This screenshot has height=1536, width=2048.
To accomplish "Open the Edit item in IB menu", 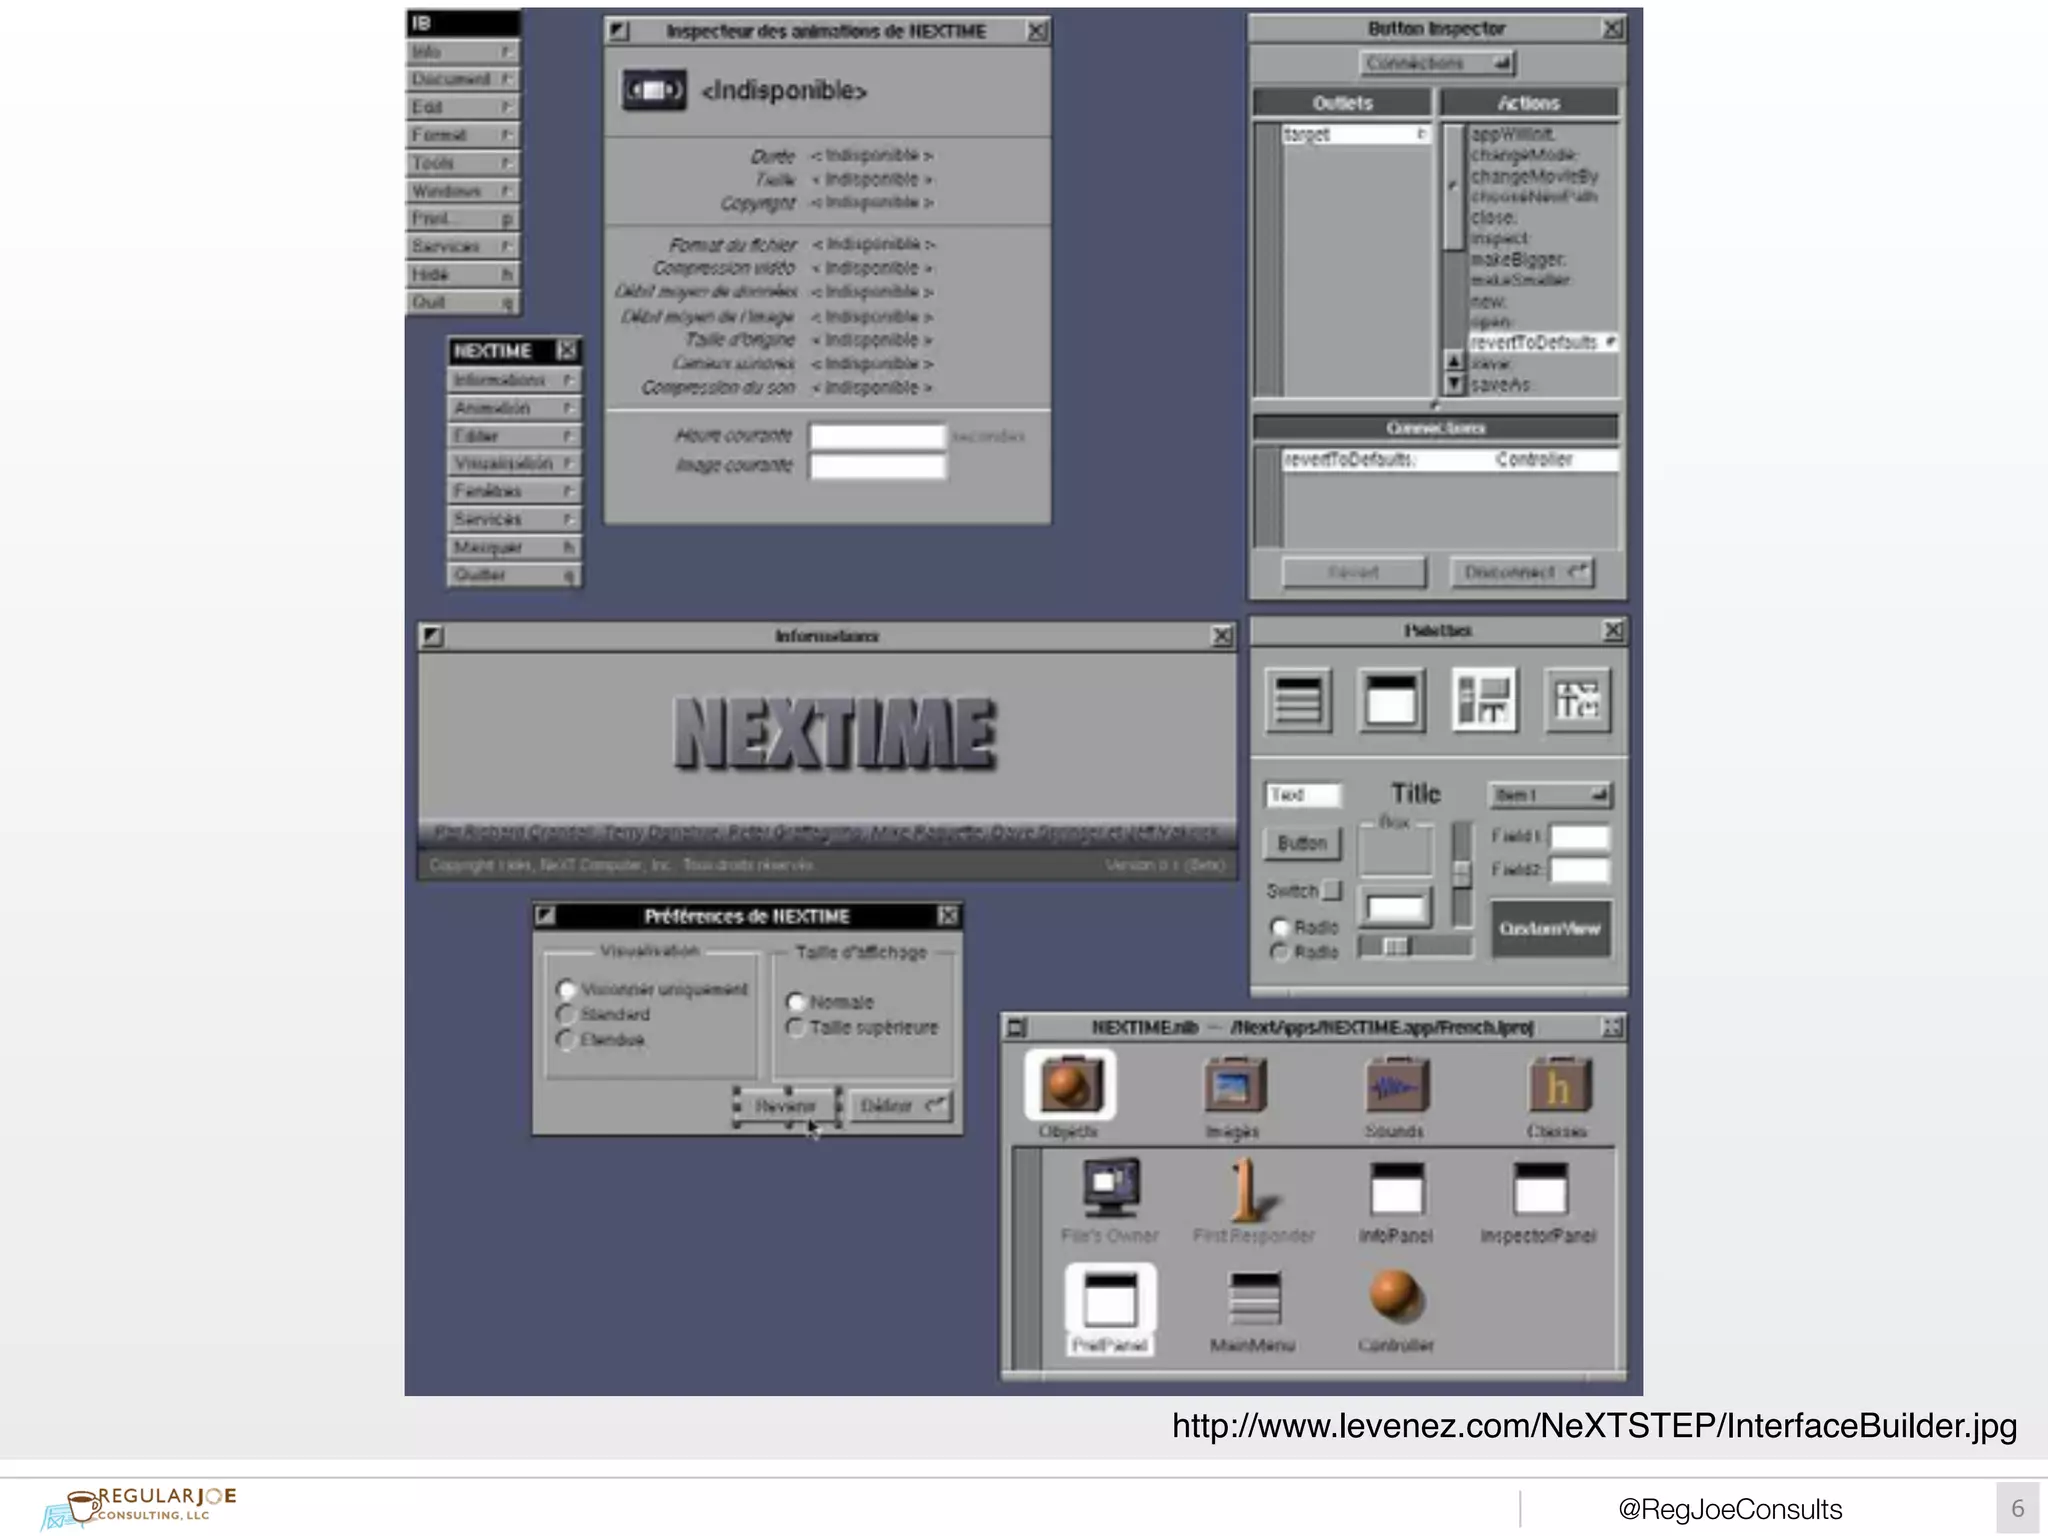I will tap(463, 107).
